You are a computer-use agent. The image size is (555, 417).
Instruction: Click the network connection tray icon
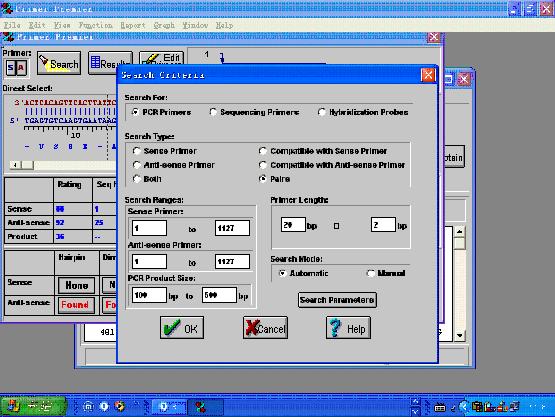(x=514, y=407)
